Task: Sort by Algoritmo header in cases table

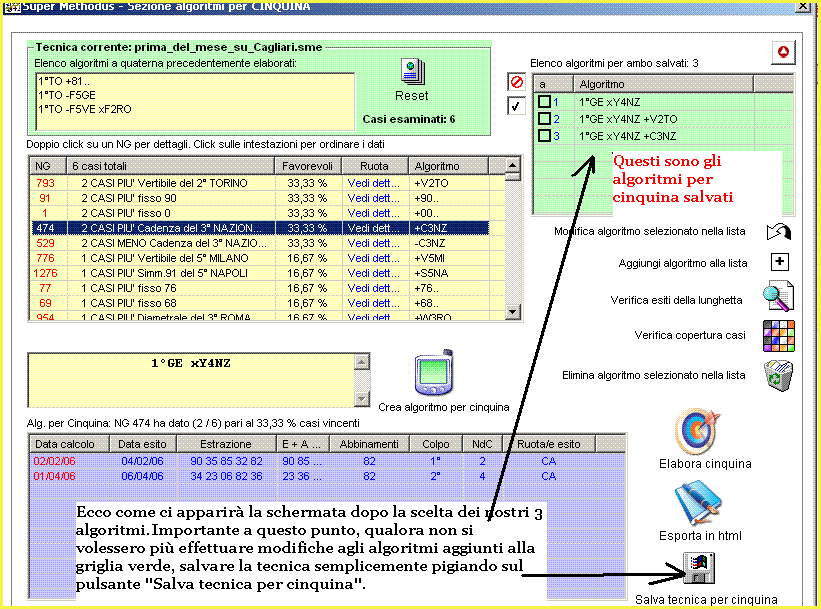Action: [448, 166]
